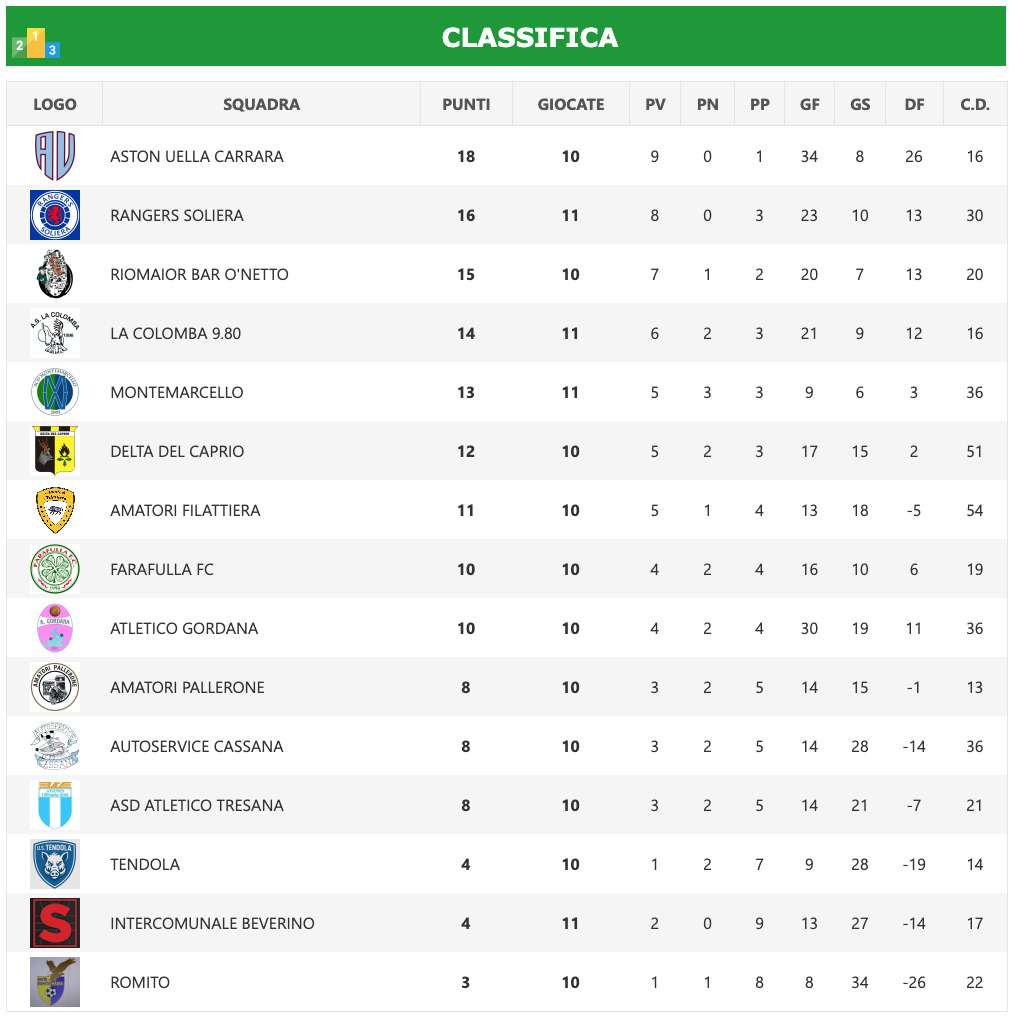Click the SQUADRA column header

pos(261,104)
